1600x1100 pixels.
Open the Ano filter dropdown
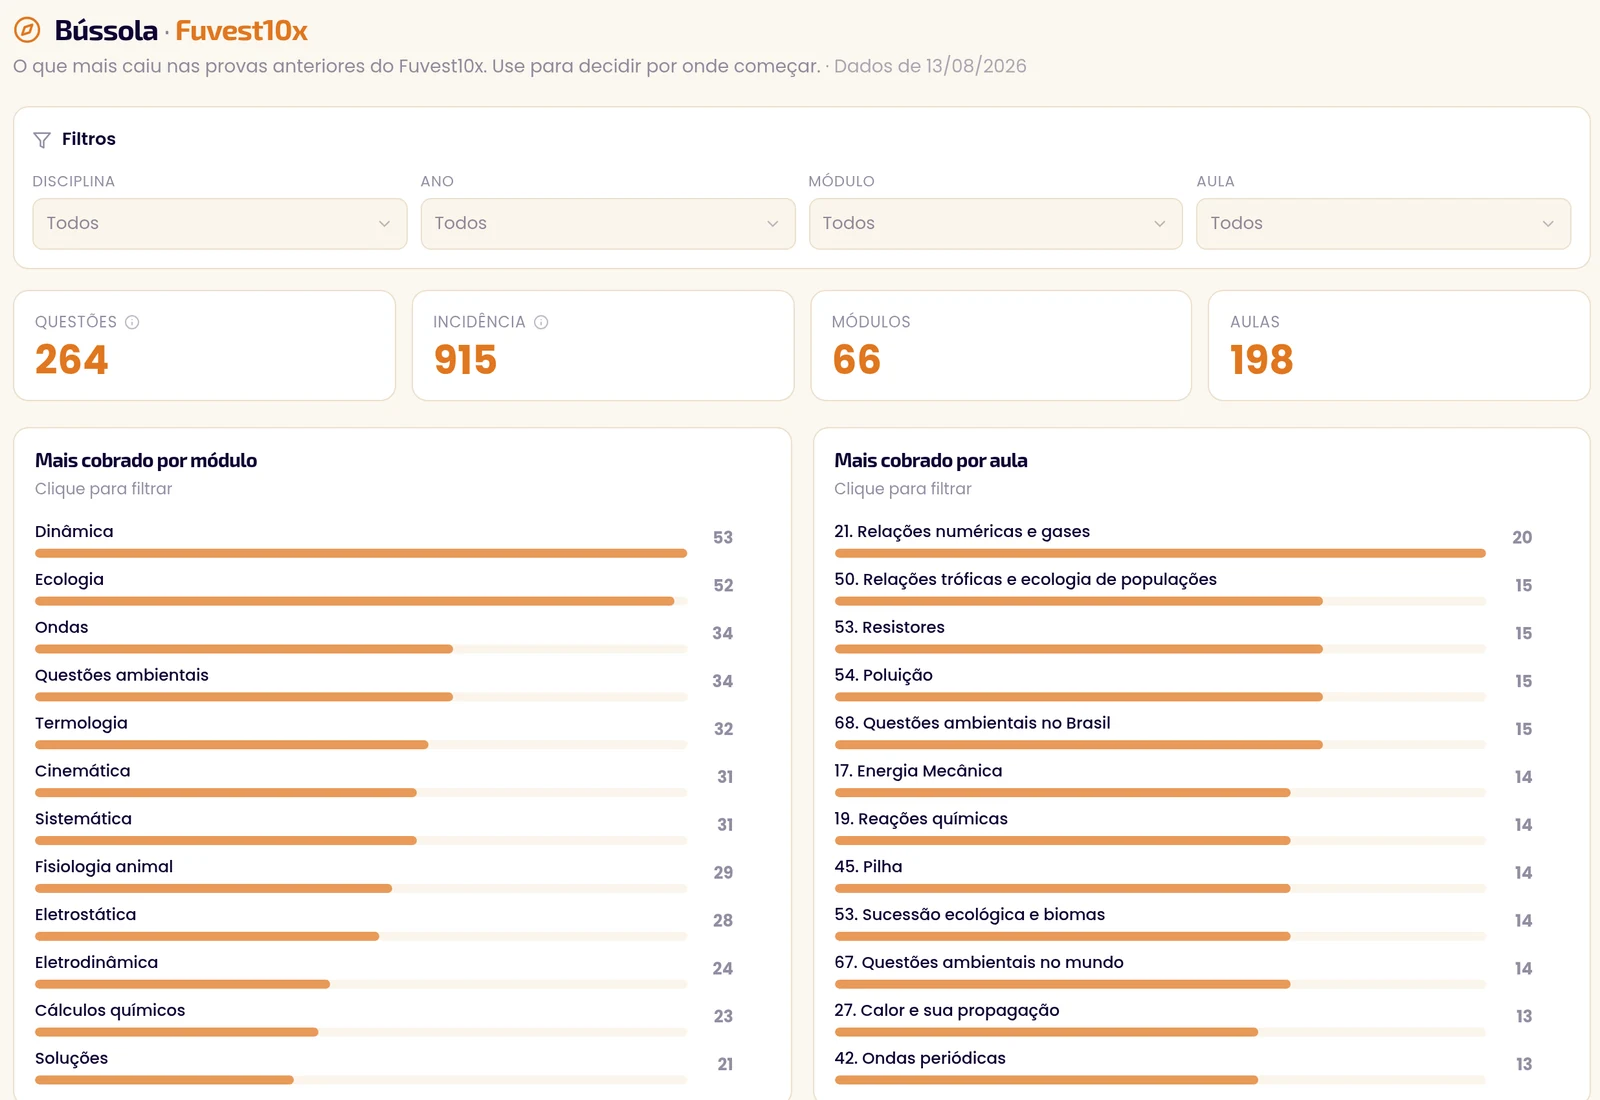[608, 224]
